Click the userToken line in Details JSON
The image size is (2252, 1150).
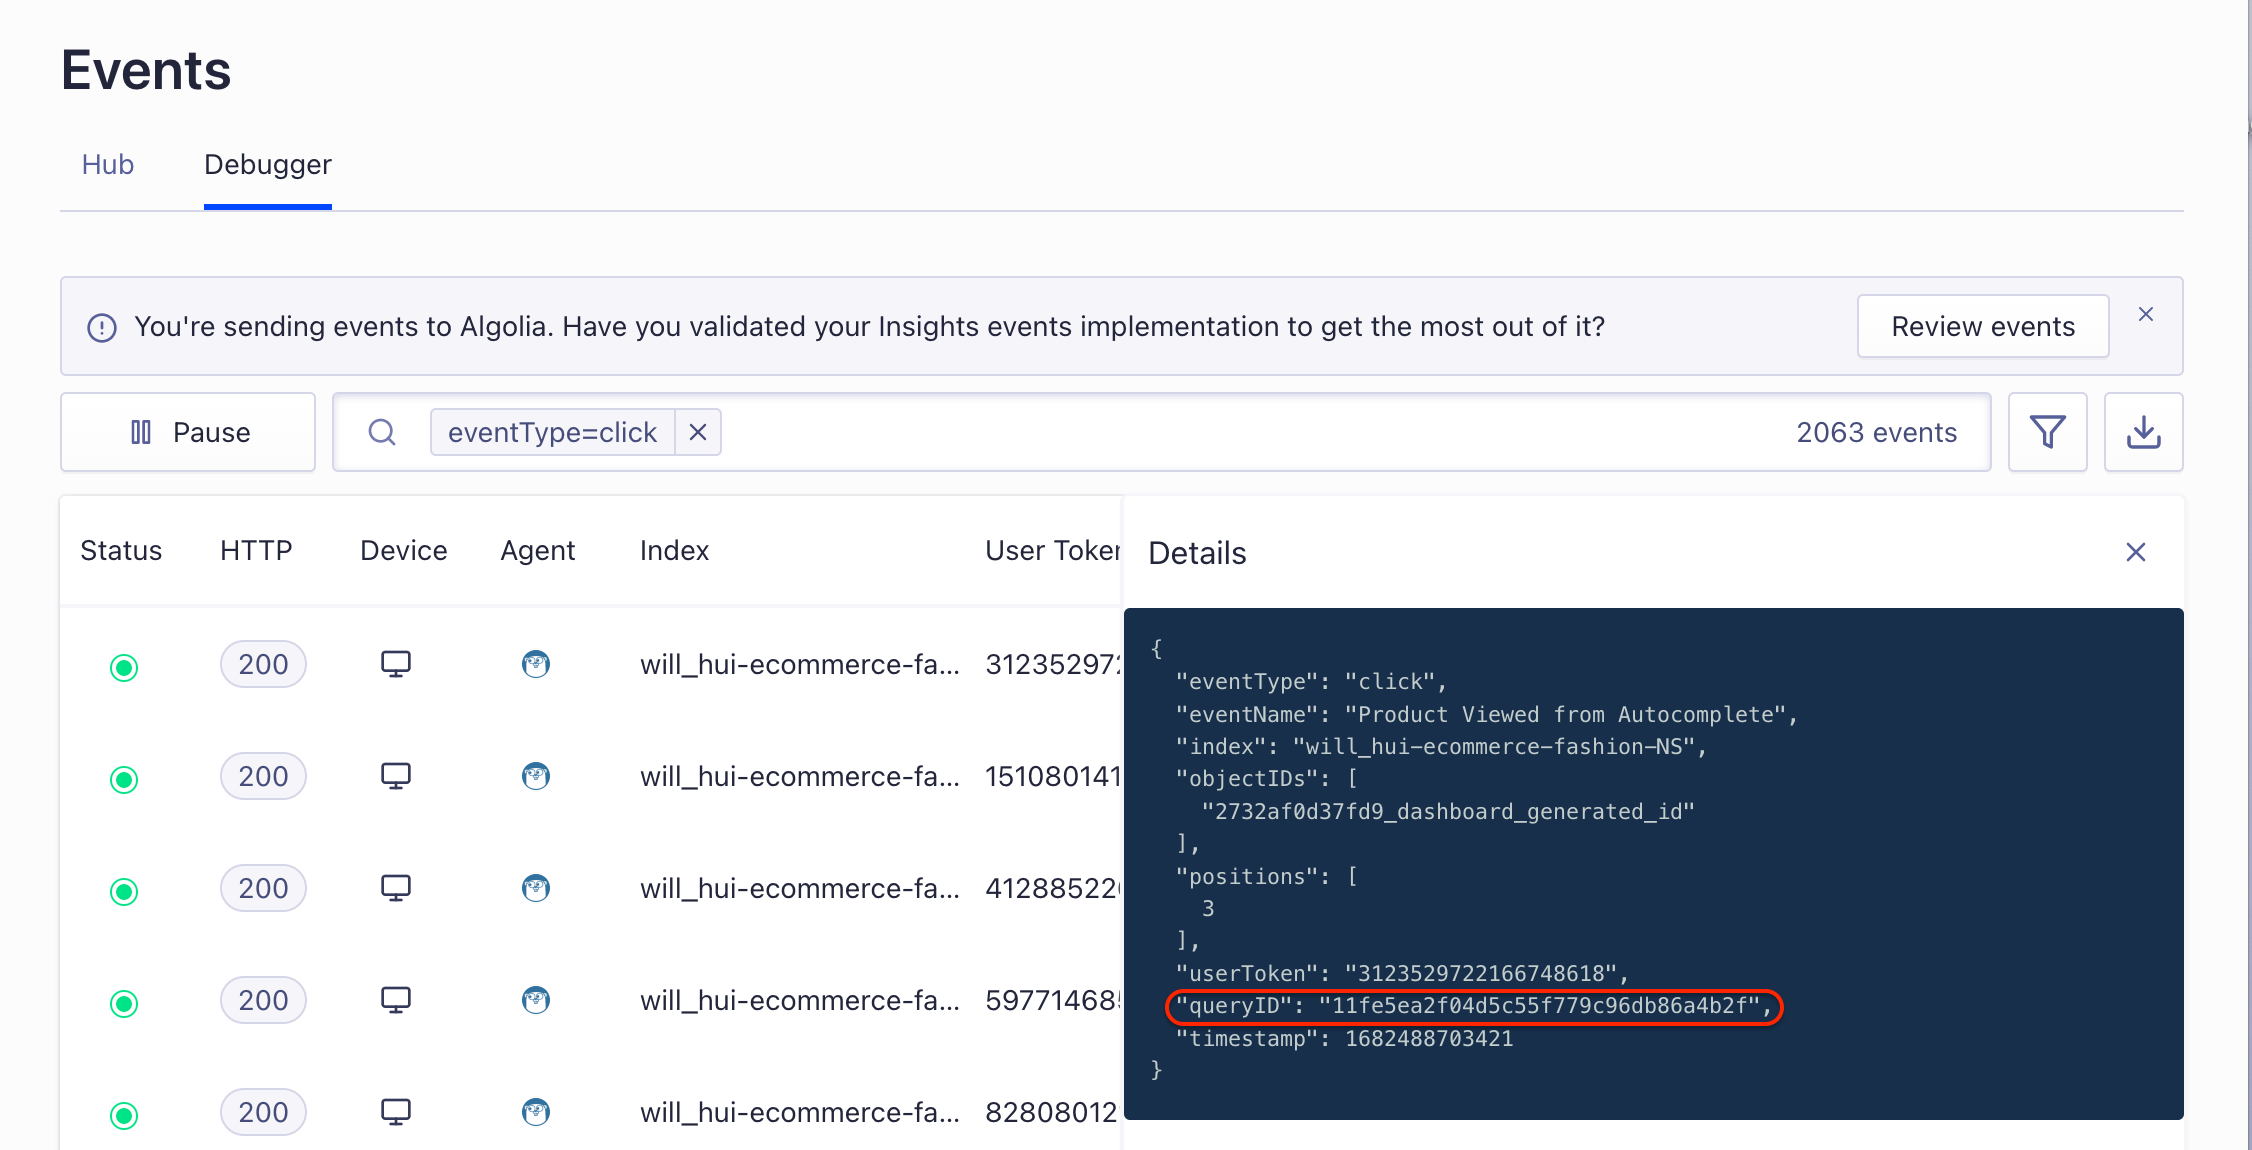pyautogui.click(x=1402, y=973)
